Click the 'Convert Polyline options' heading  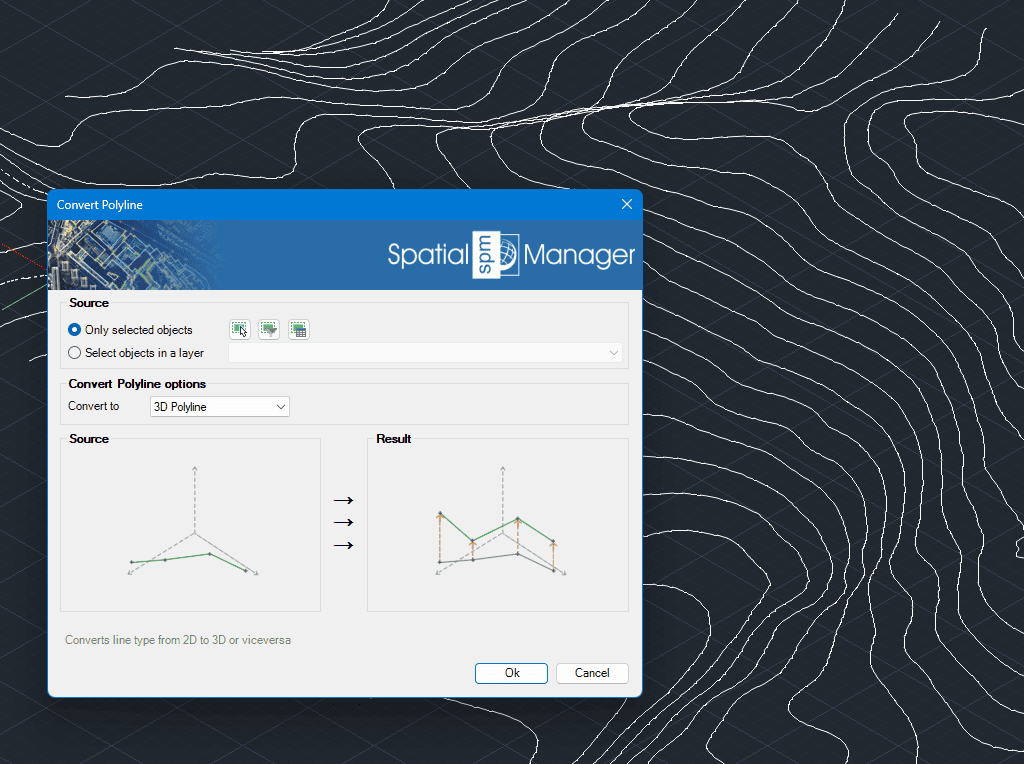[137, 384]
